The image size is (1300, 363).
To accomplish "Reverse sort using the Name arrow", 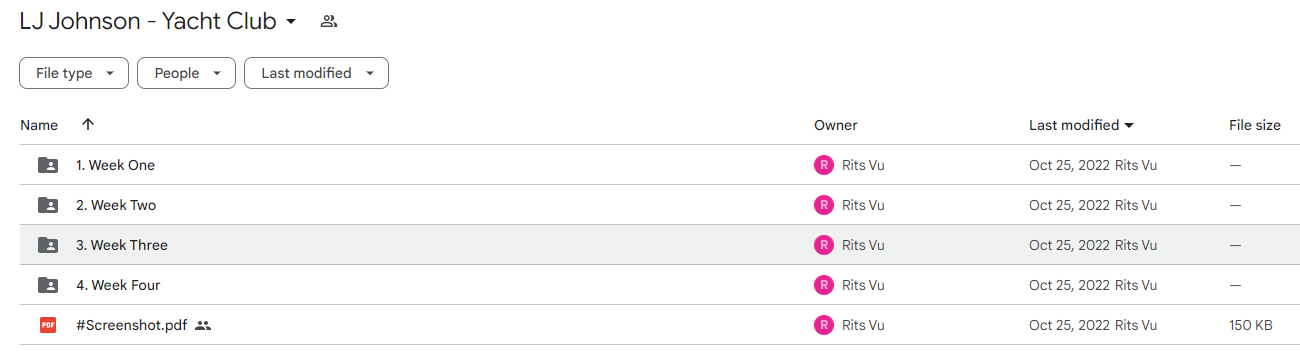I will pyautogui.click(x=88, y=125).
